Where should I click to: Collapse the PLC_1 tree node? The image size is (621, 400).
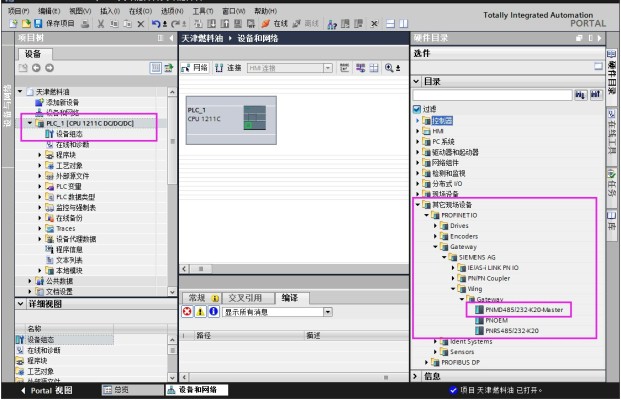coord(30,123)
